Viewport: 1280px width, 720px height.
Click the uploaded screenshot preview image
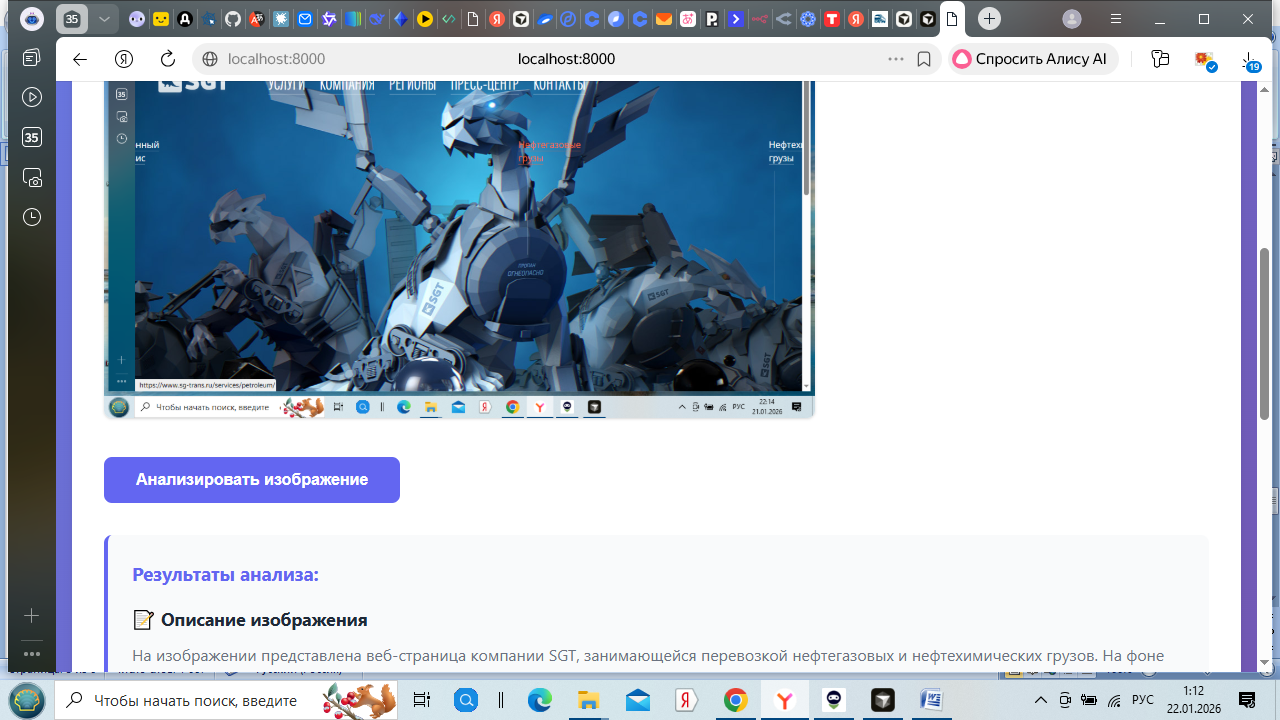pyautogui.click(x=459, y=249)
